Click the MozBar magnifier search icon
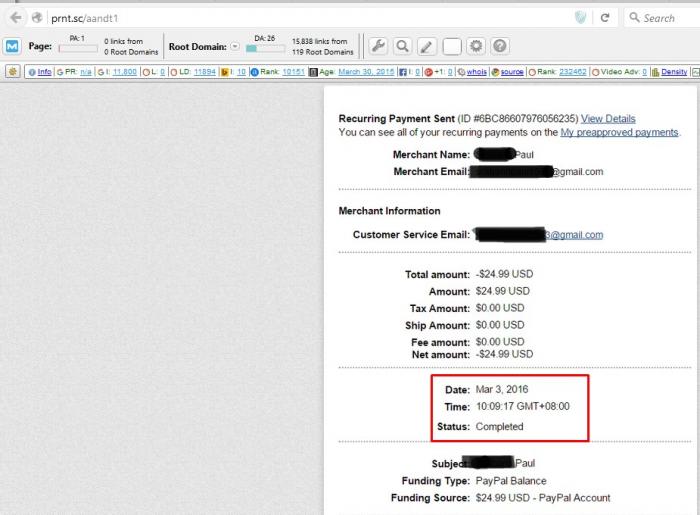700x515 pixels. click(x=402, y=46)
